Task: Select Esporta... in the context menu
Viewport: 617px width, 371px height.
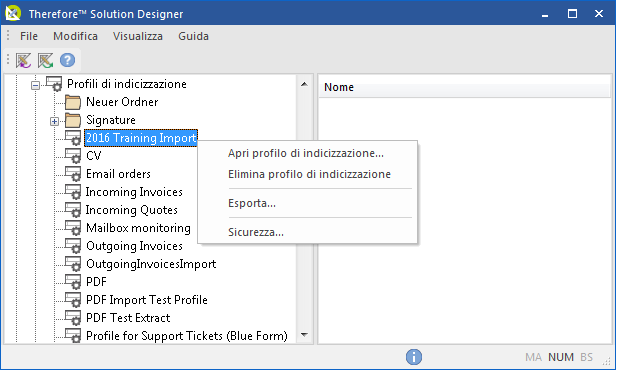Action: 252,203
